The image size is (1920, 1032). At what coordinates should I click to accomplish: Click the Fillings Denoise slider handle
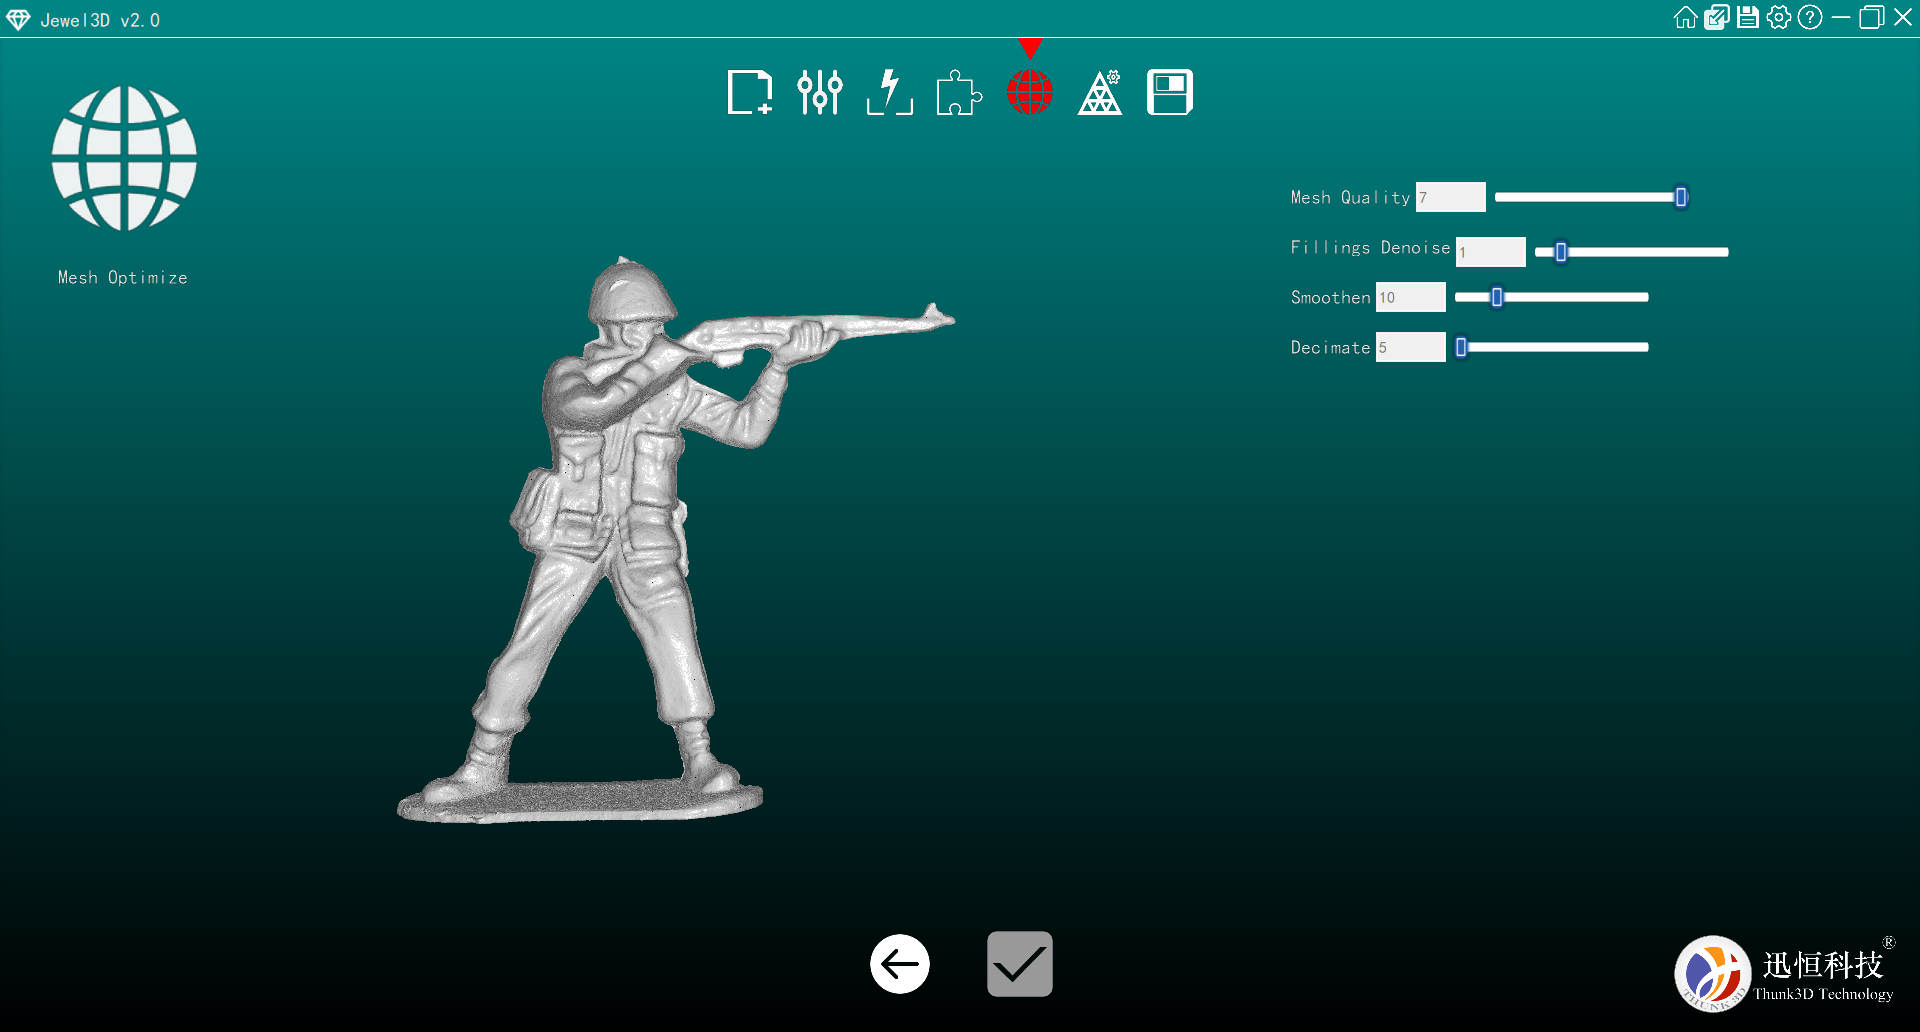[x=1561, y=252]
